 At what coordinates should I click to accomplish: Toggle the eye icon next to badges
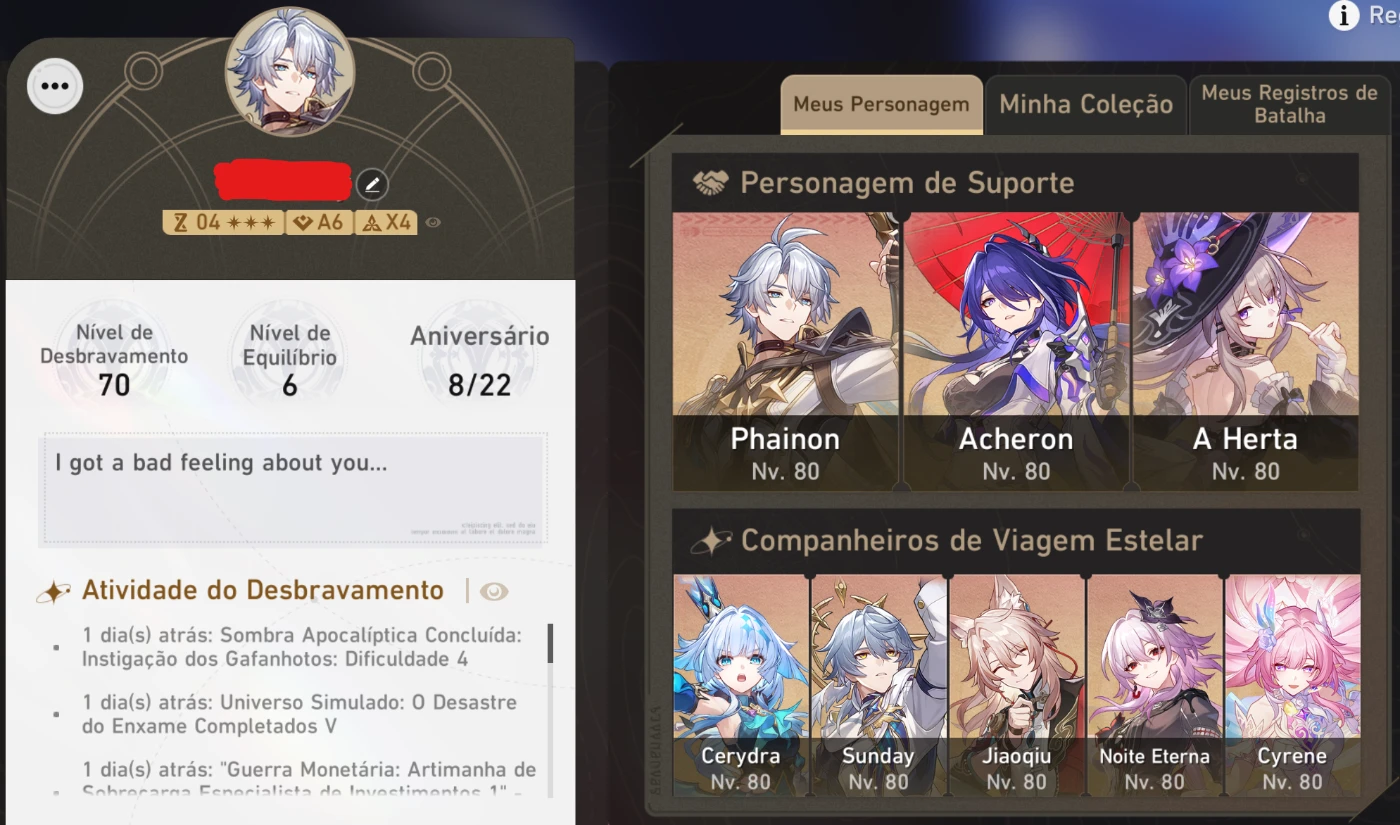coord(433,223)
